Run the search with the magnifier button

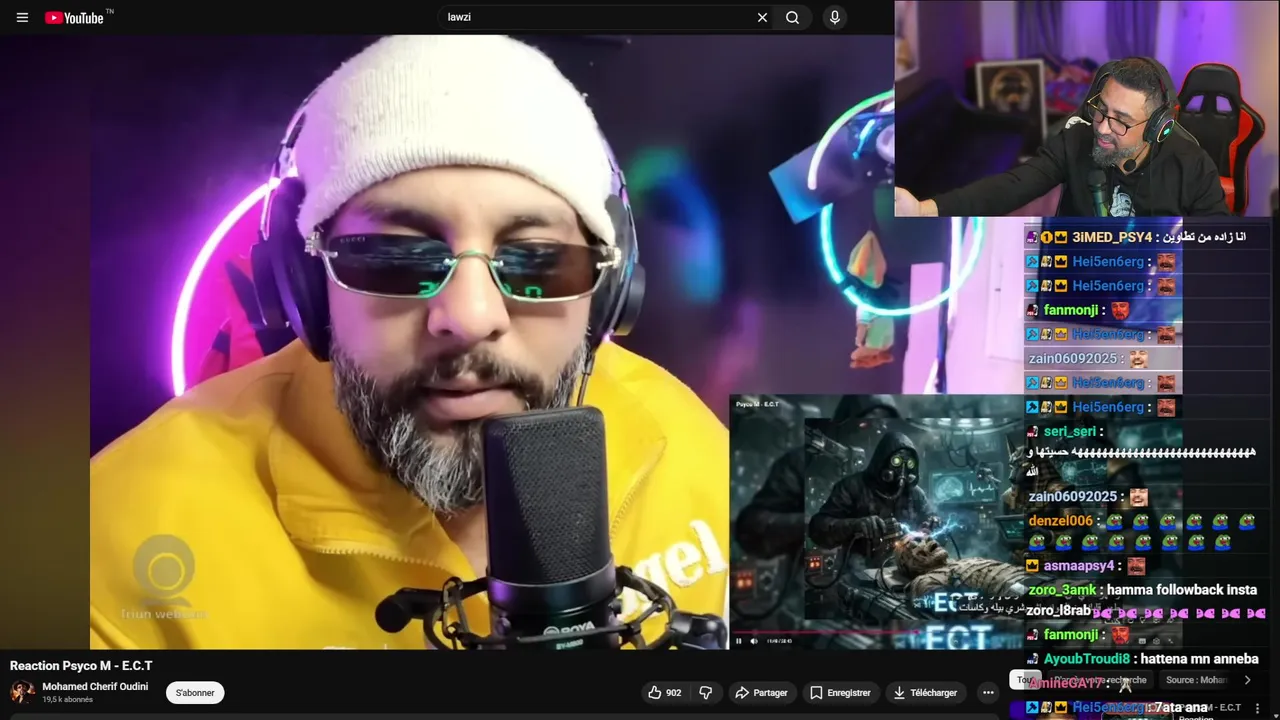[792, 17]
